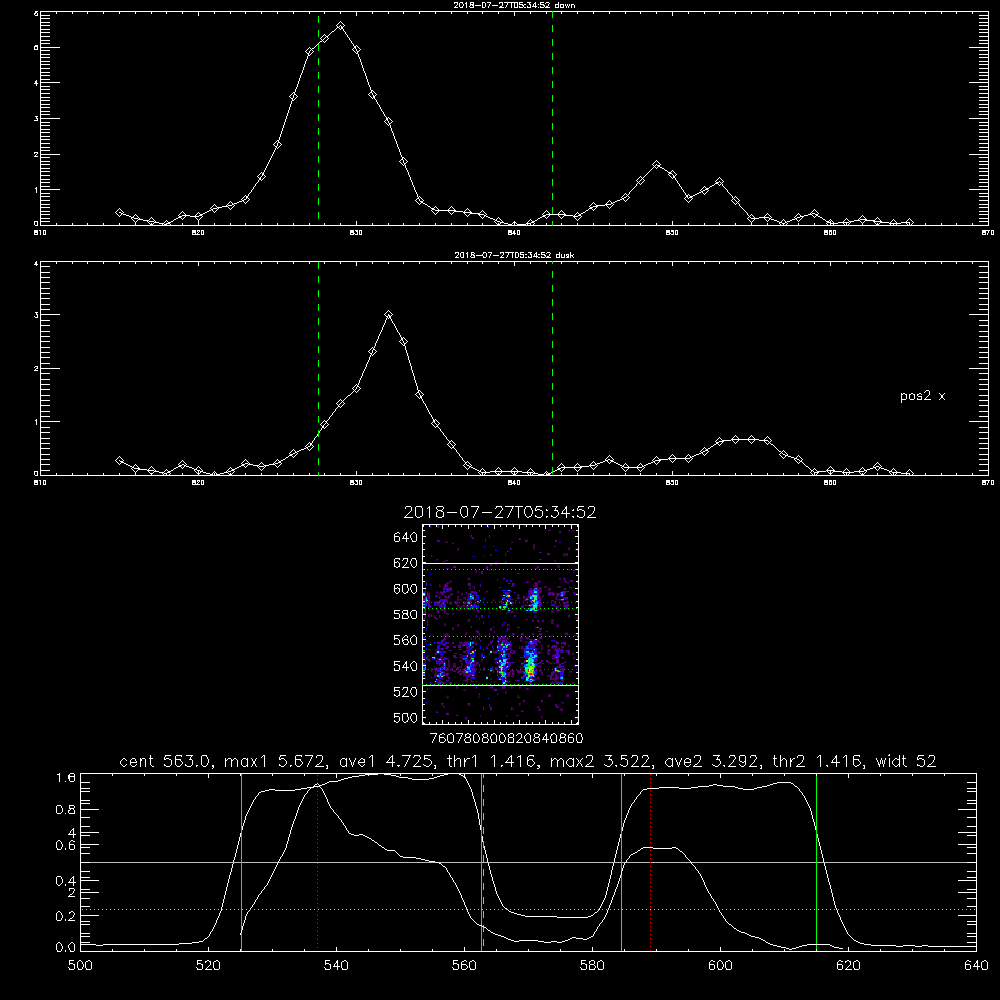Click the 'pos2 x' annotation in dusk plot
The height and width of the screenshot is (1000, 1000).
922,396
